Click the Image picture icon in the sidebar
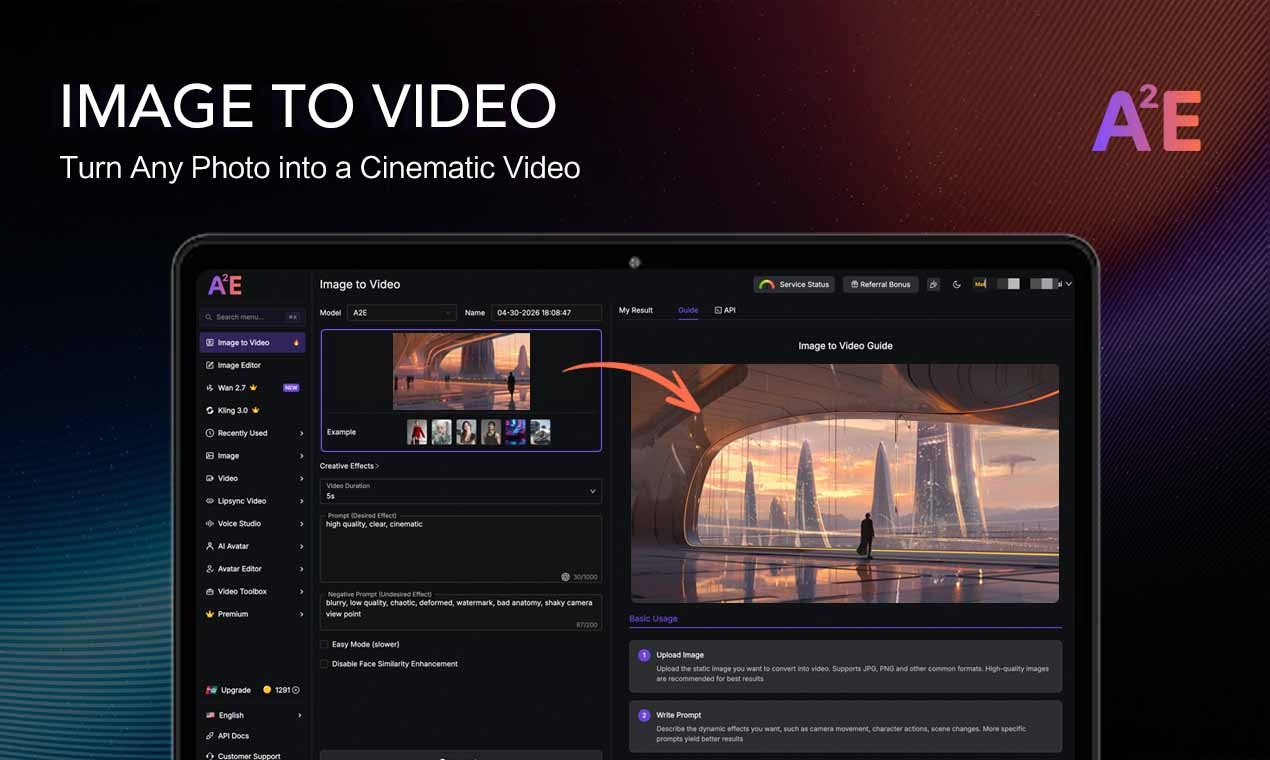 tap(209, 456)
